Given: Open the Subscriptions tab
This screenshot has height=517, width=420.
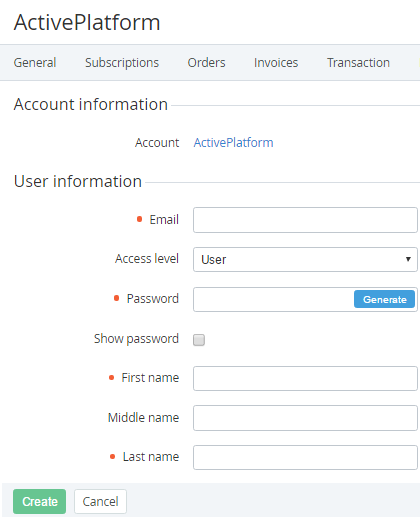Looking at the screenshot, I should pos(122,63).
